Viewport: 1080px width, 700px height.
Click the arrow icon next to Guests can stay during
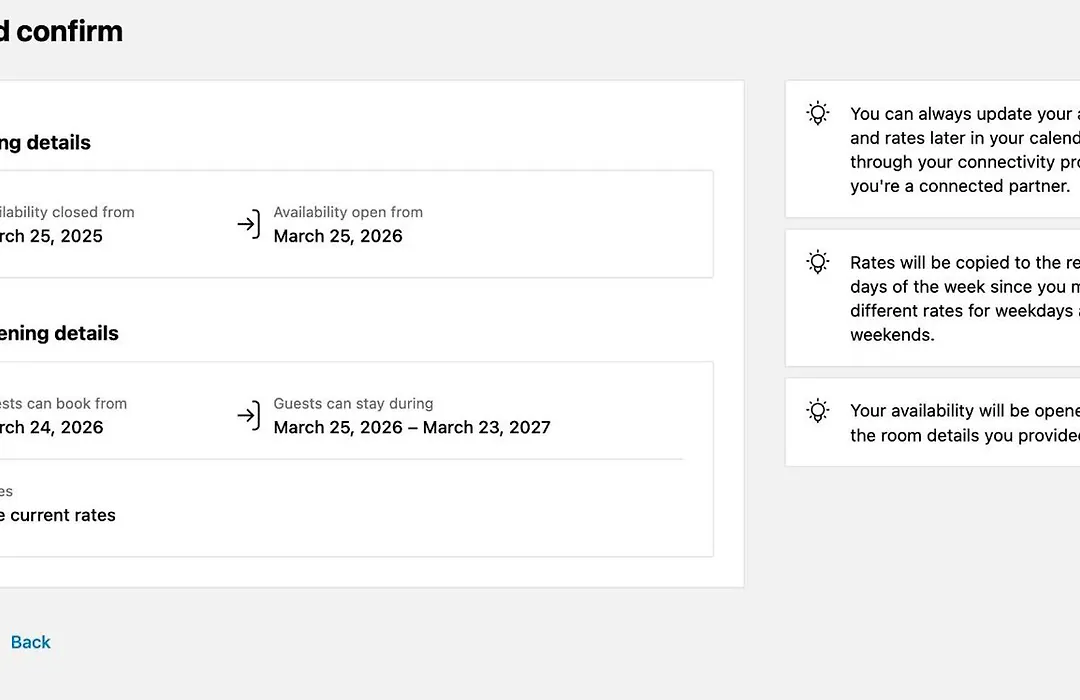coord(248,415)
